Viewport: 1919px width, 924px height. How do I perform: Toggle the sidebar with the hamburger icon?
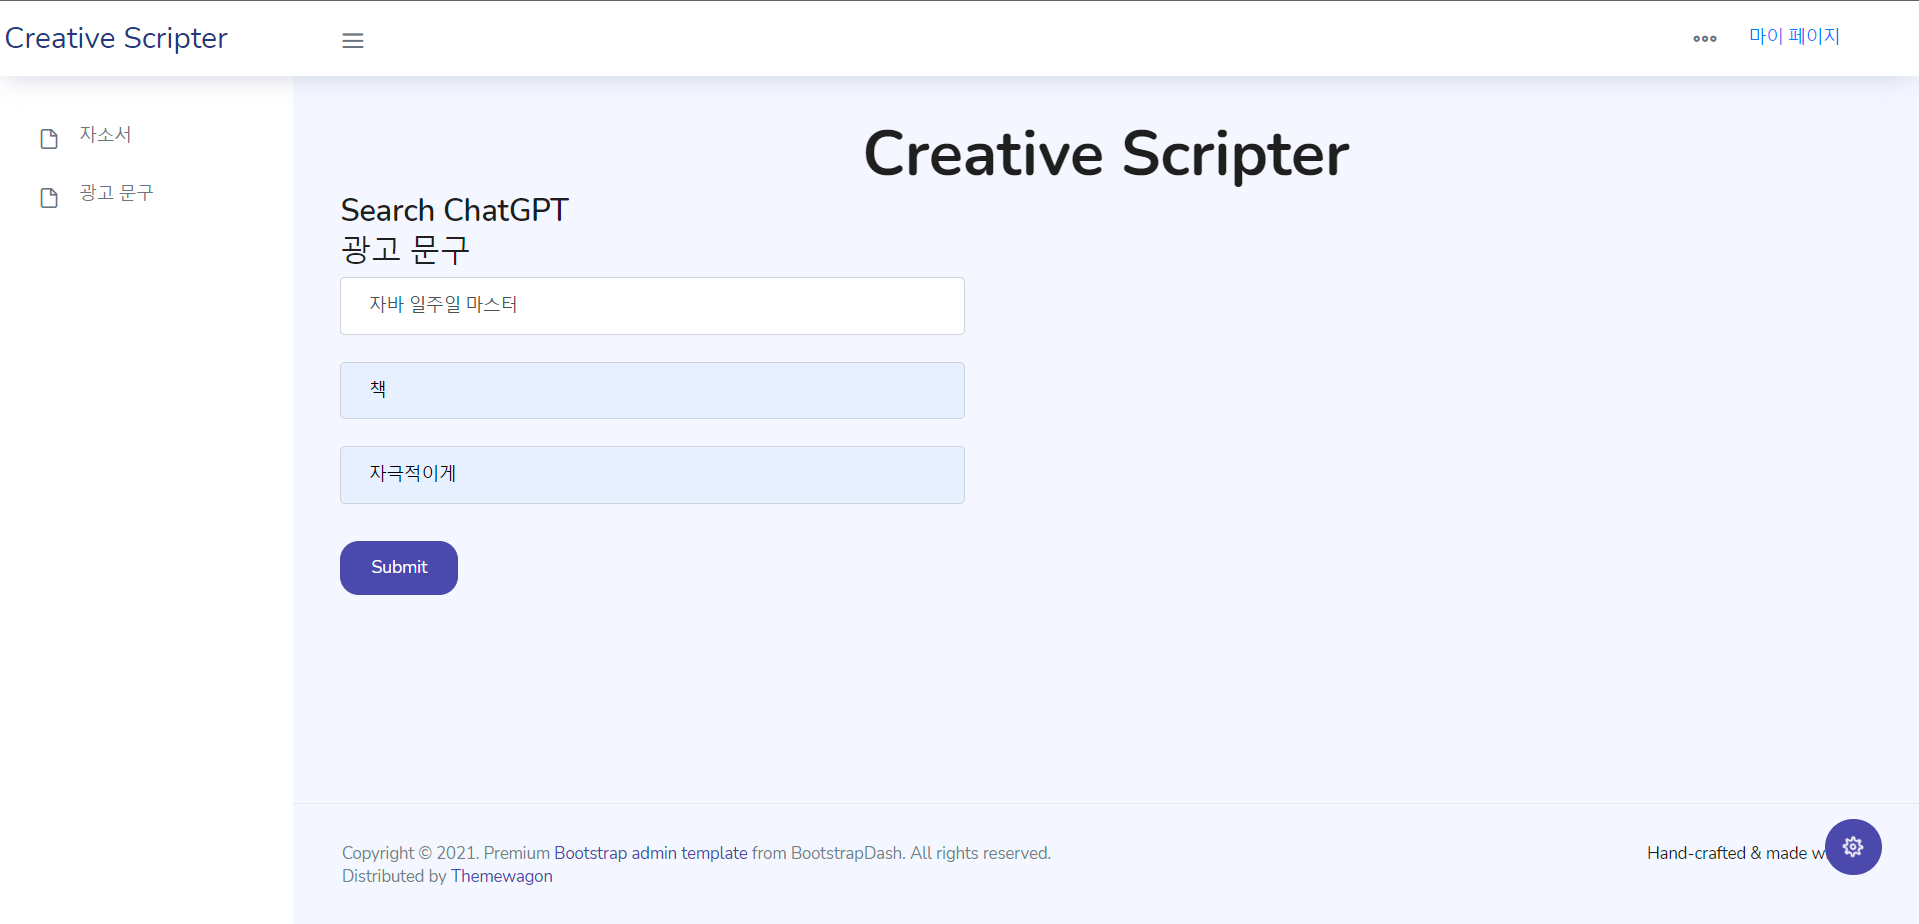pos(352,41)
